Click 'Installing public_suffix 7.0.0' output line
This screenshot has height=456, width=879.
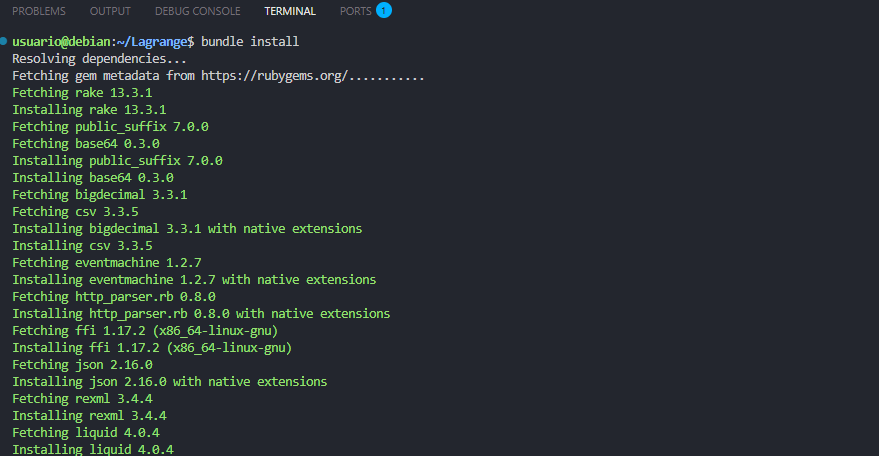(x=117, y=161)
